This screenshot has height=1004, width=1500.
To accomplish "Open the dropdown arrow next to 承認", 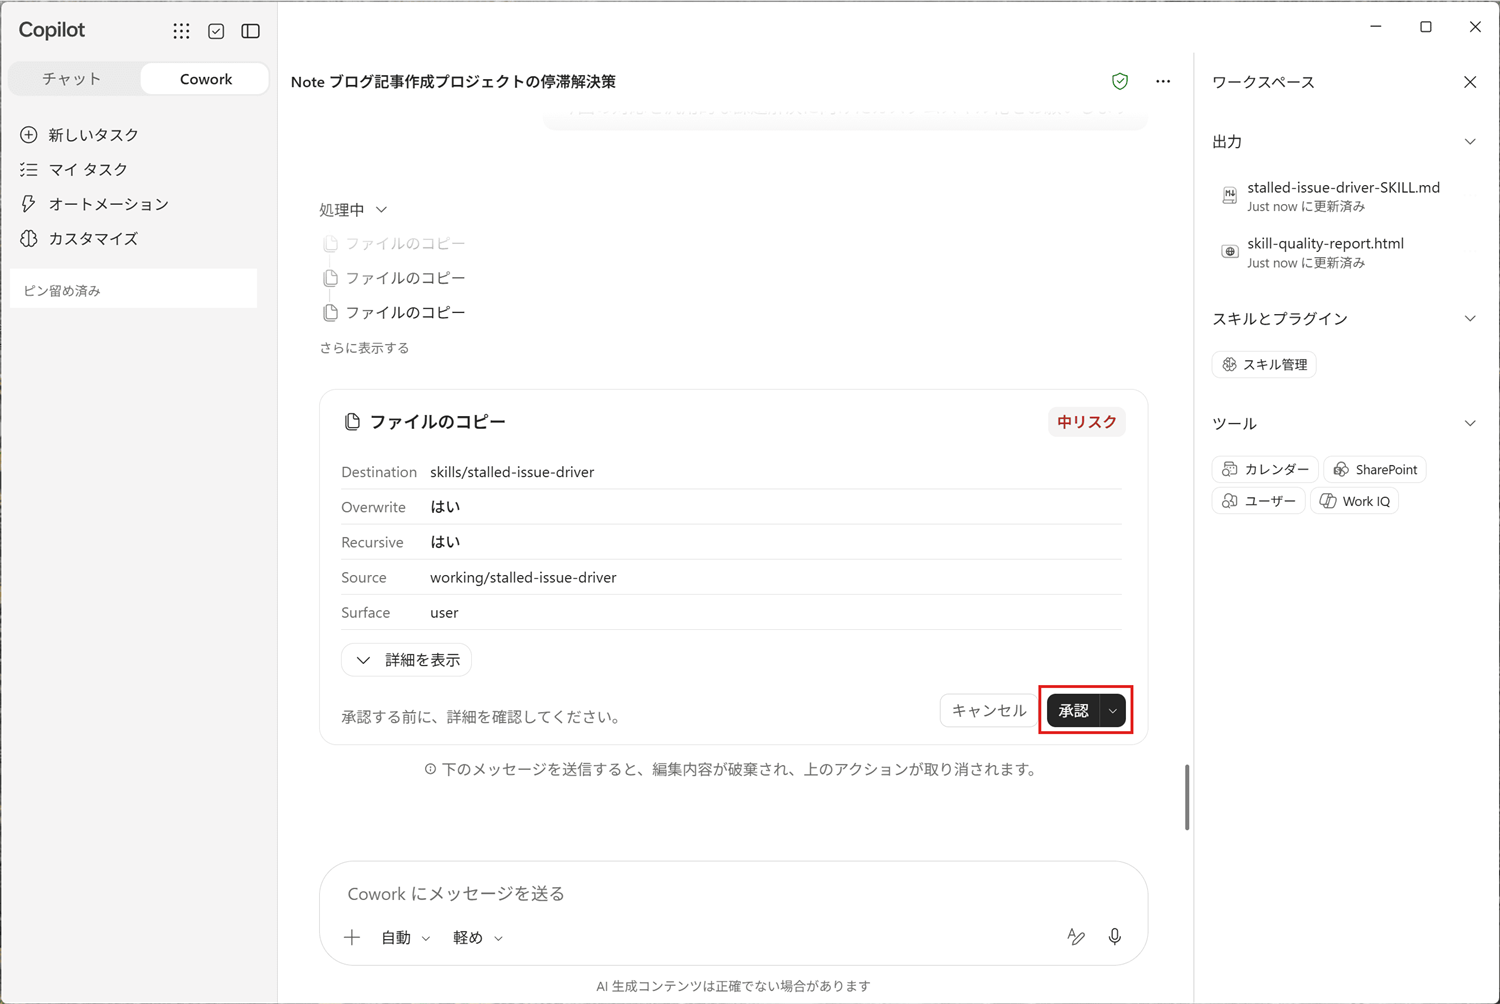I will point(1113,711).
